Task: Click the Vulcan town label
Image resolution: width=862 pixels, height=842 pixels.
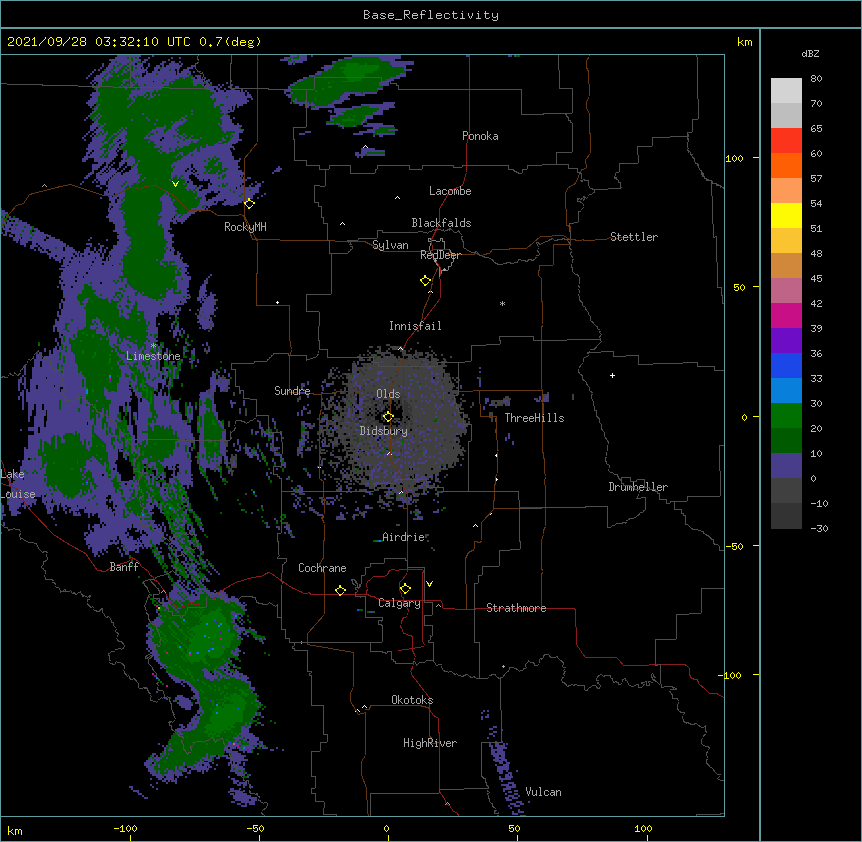Action: [543, 792]
